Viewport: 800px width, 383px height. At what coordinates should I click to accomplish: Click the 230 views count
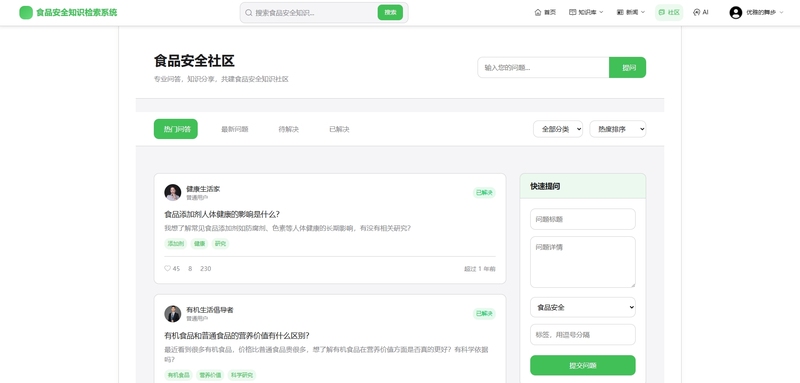(206, 268)
